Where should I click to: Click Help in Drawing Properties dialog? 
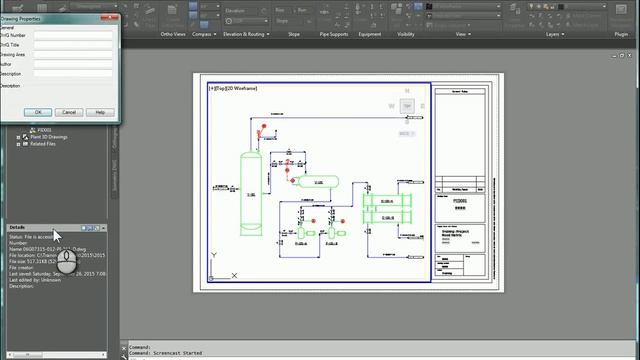tap(100, 112)
